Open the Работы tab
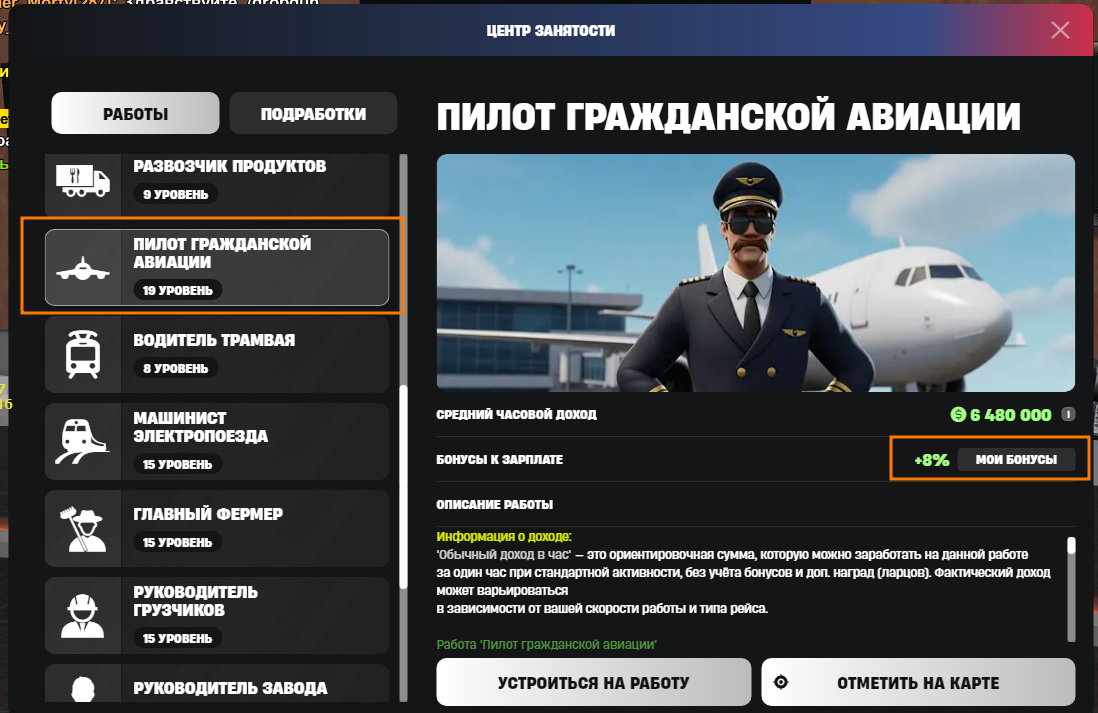This screenshot has height=713, width=1098. pos(135,113)
